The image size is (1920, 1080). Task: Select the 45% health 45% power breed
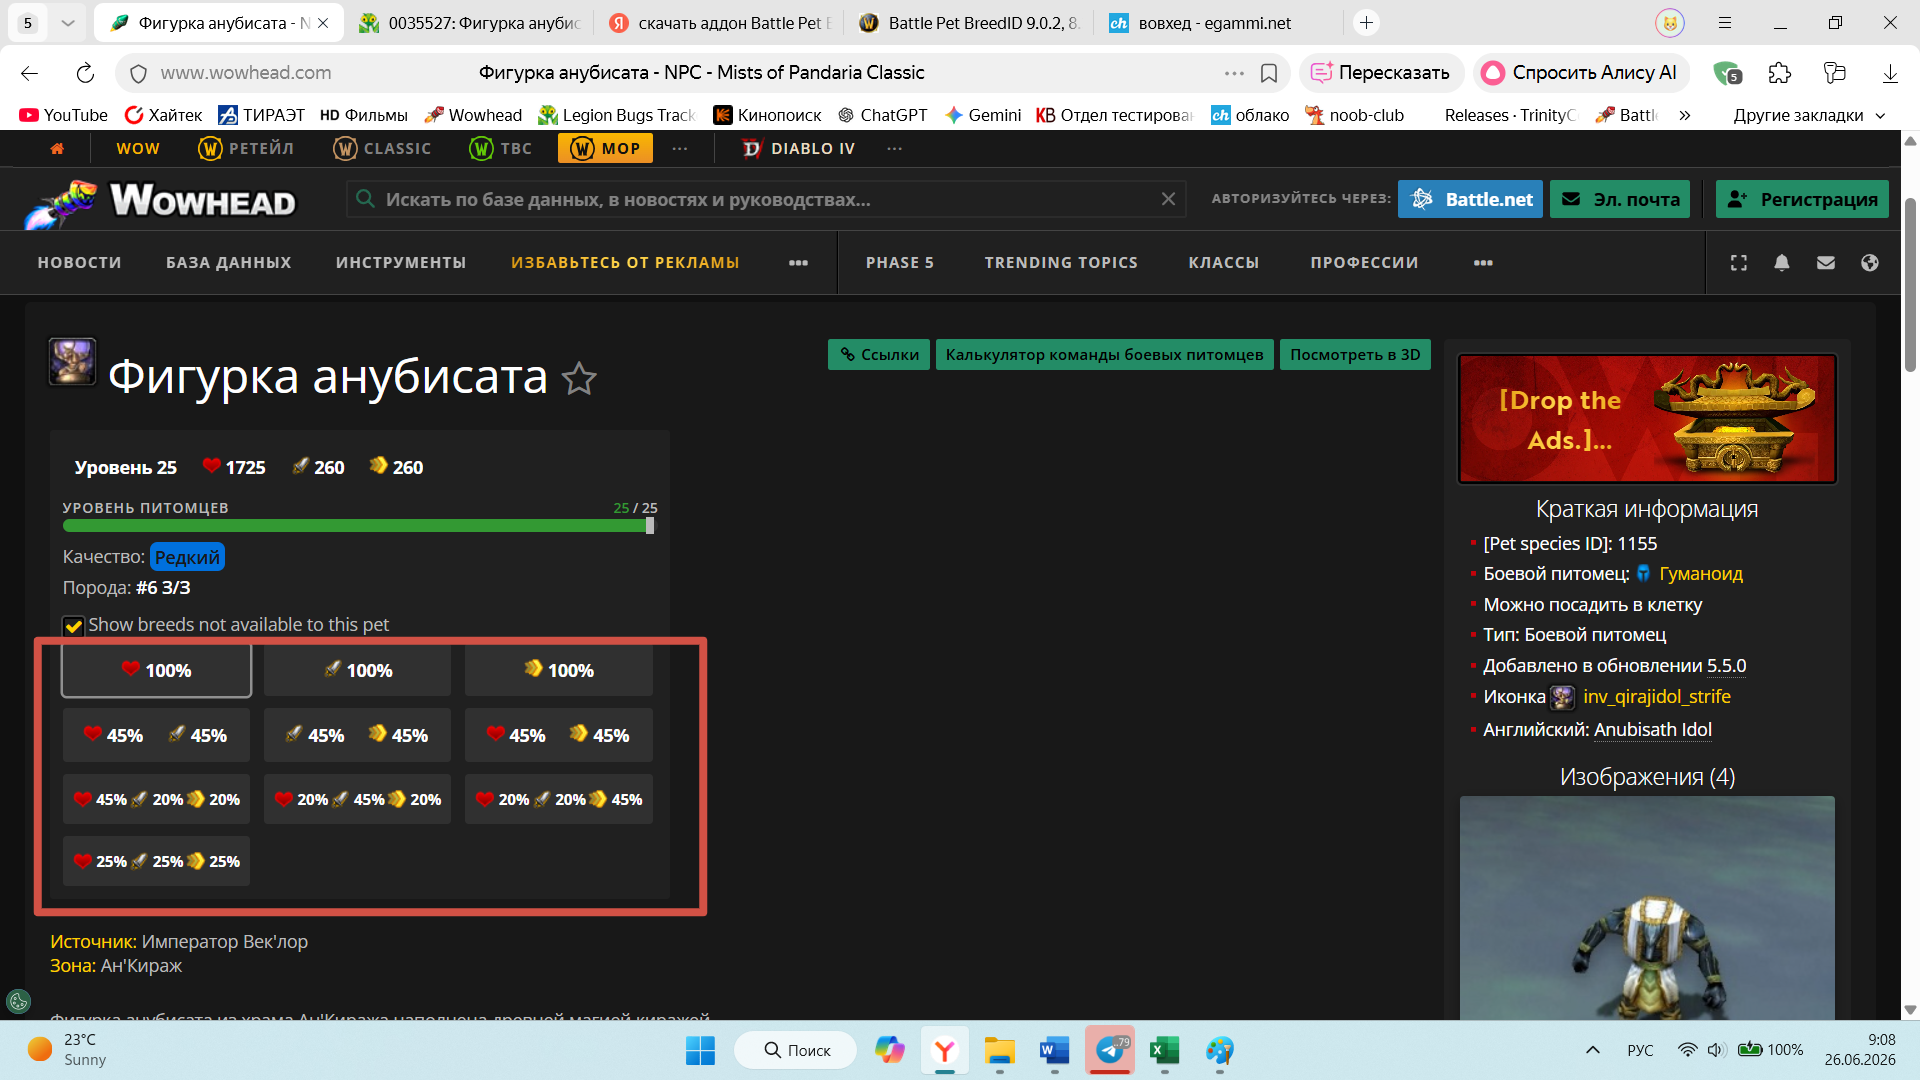(x=156, y=735)
